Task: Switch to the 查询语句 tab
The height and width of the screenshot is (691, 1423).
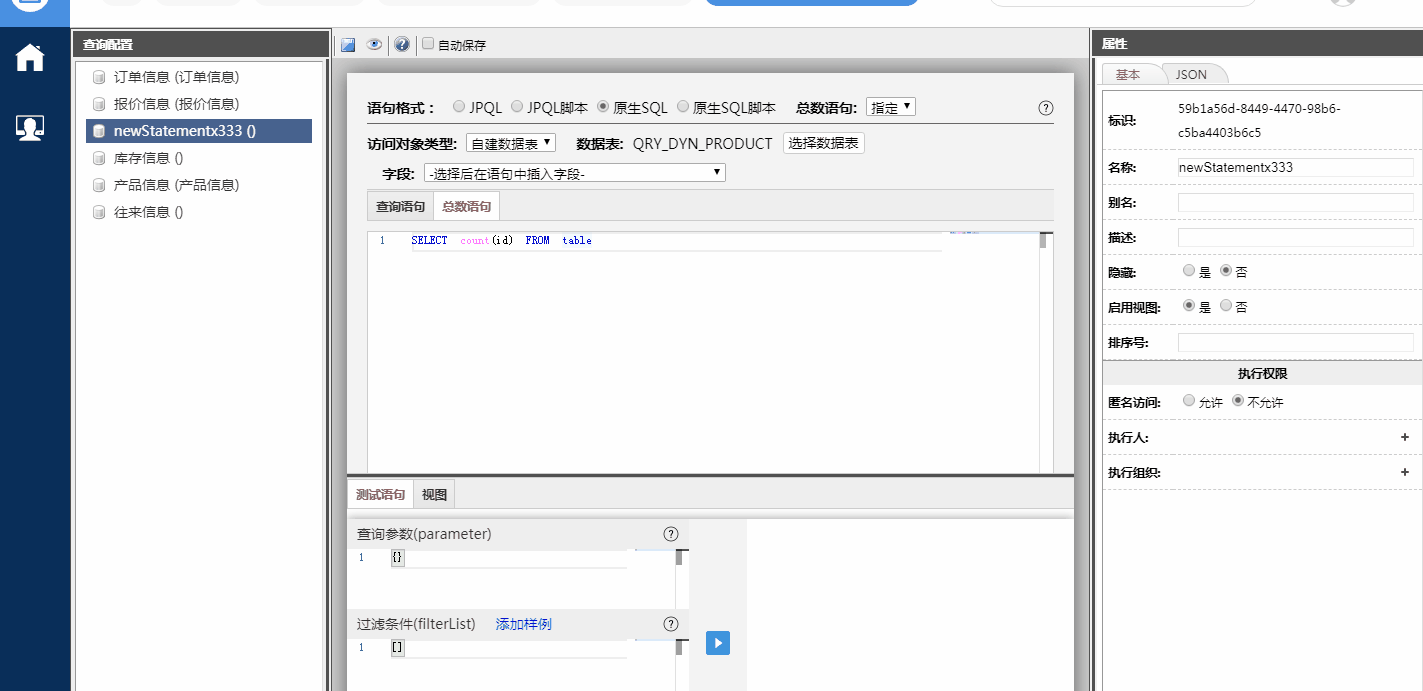Action: pyautogui.click(x=400, y=207)
